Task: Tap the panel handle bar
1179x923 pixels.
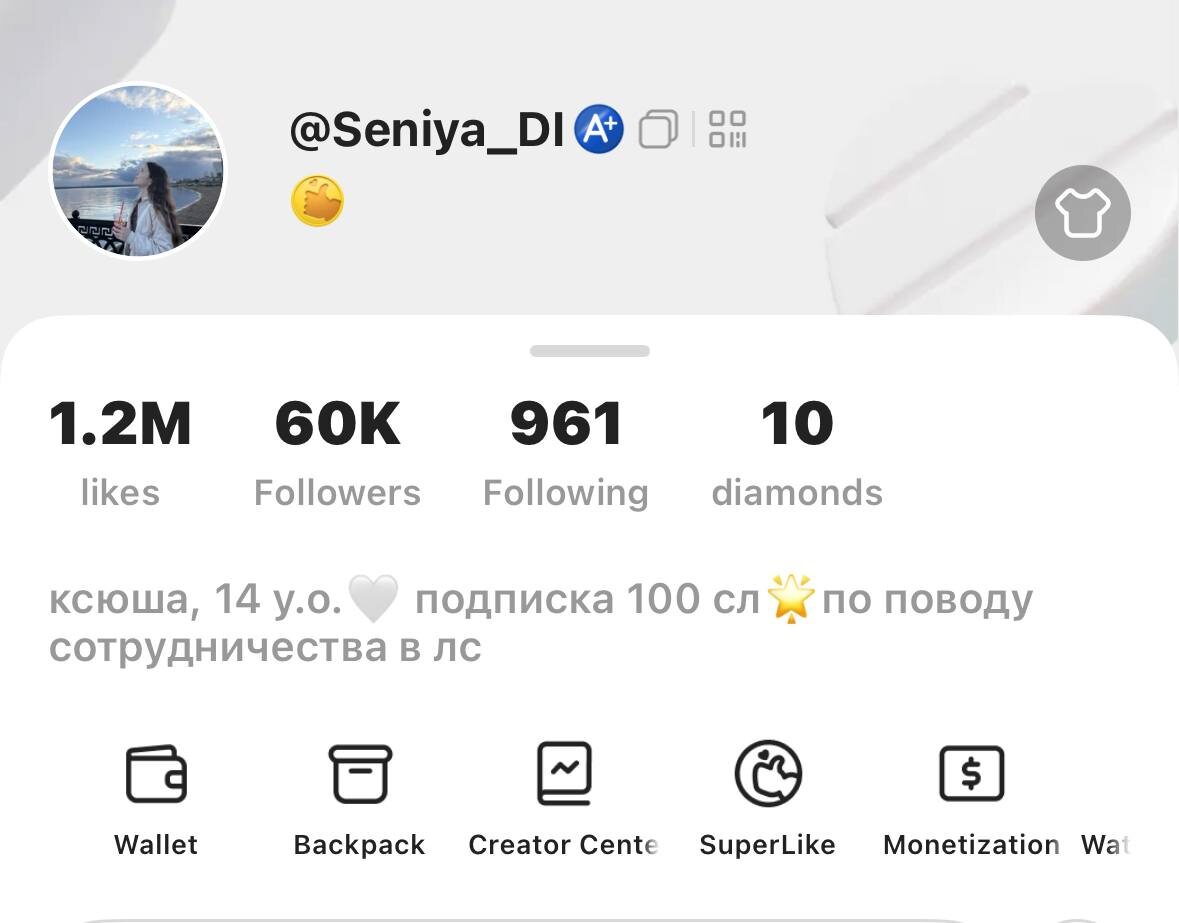Action: tap(590, 351)
